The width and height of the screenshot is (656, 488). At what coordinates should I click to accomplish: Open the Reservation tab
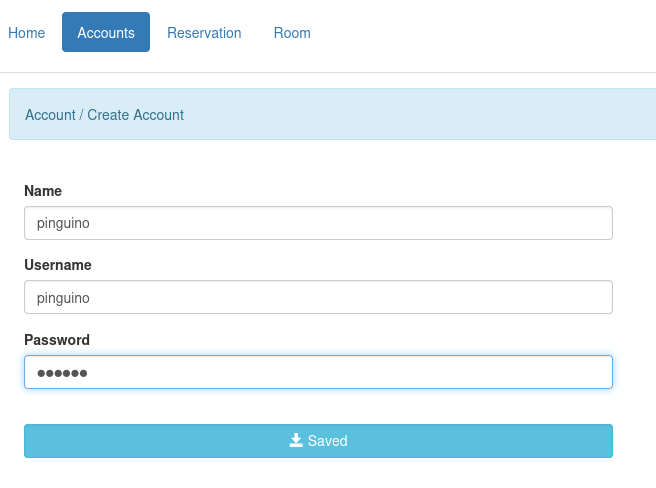click(x=204, y=33)
